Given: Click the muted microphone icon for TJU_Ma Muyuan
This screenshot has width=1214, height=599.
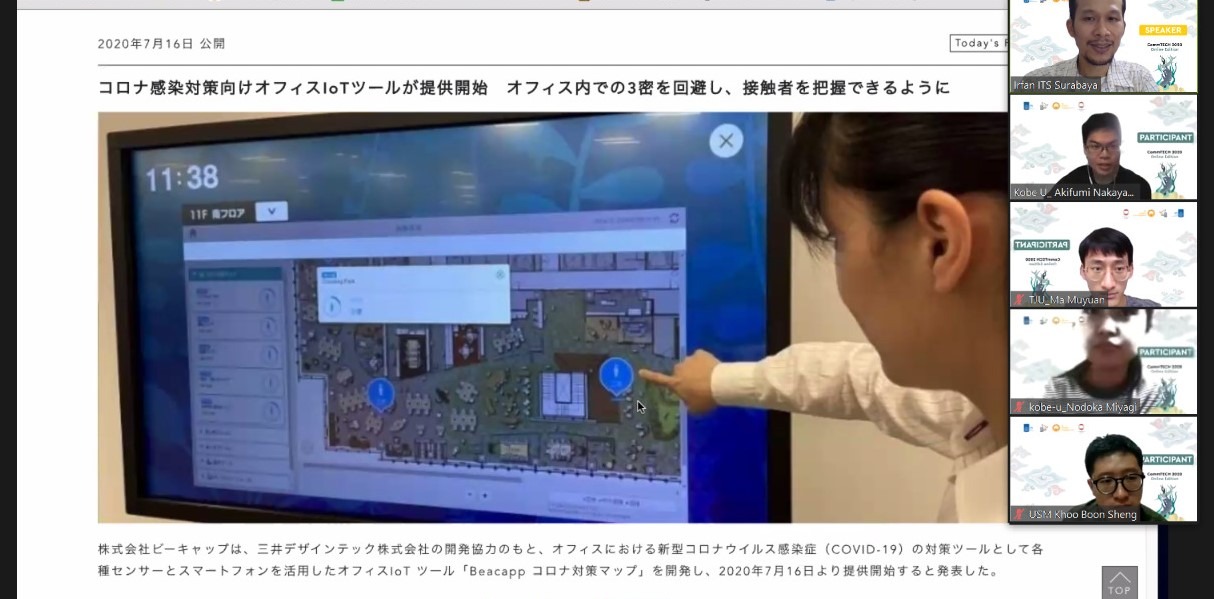Looking at the screenshot, I should pos(1020,300).
